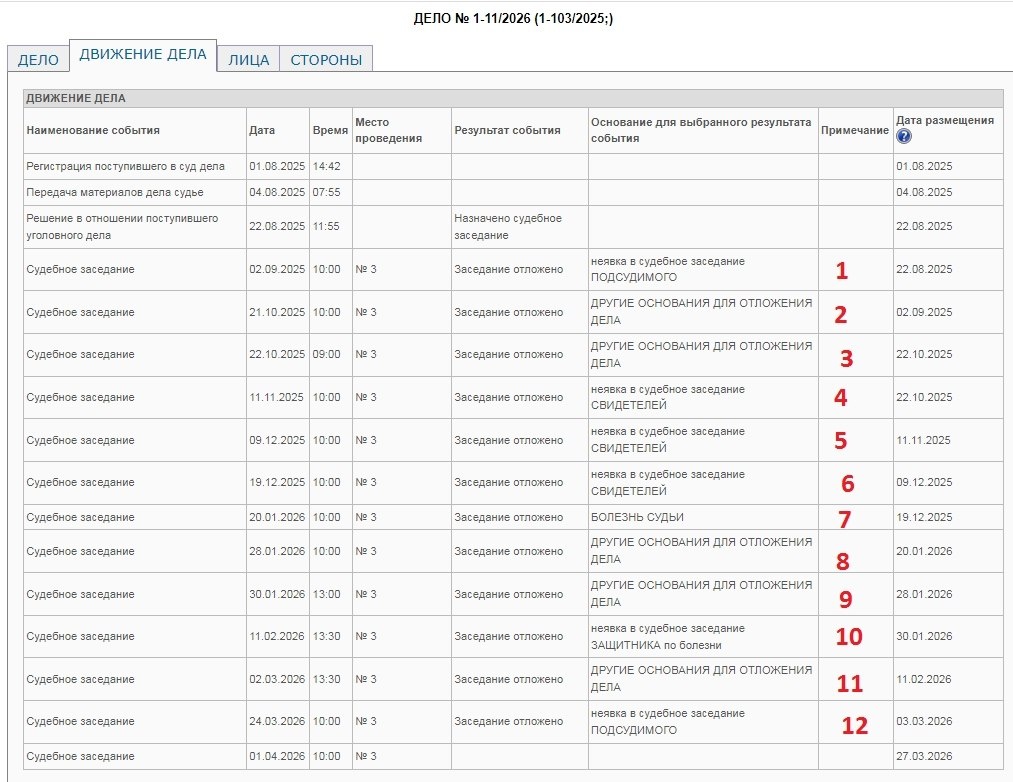Click hearing date 28.01.2026 in Дата column

[277, 551]
